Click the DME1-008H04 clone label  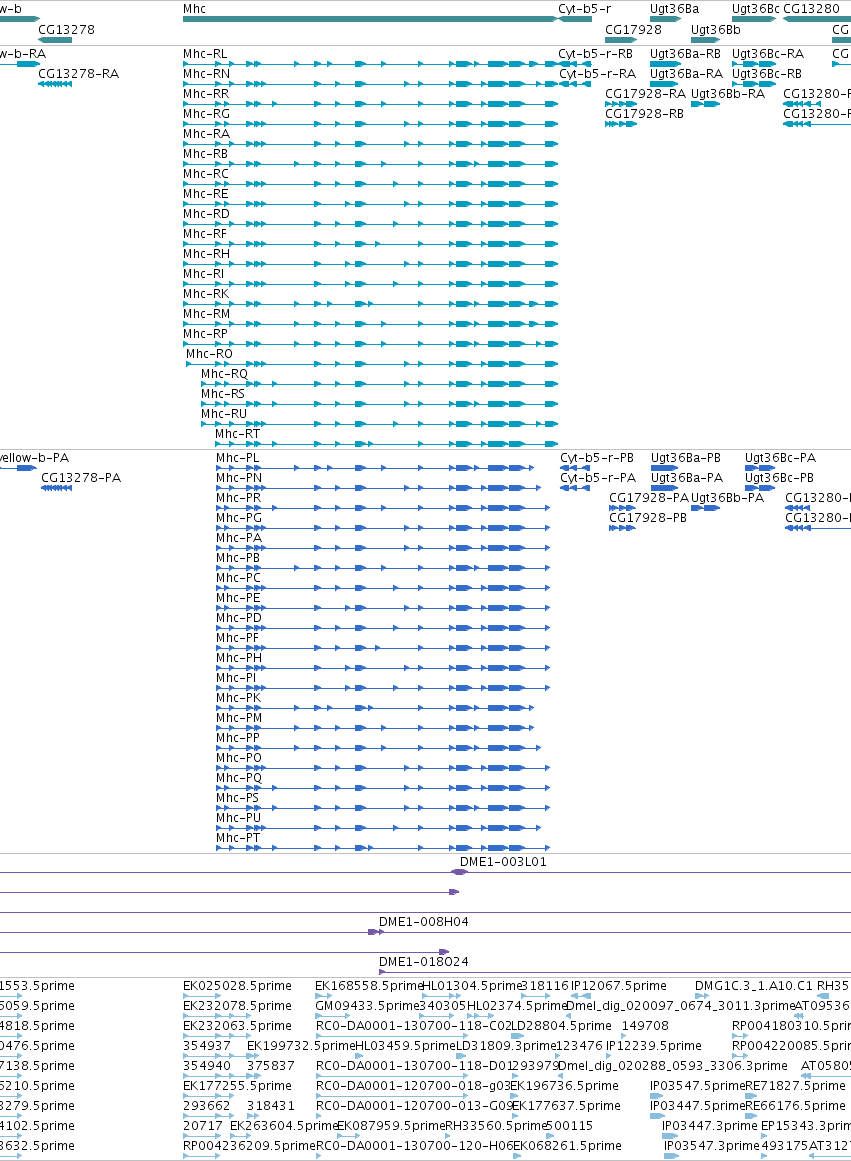pyautogui.click(x=424, y=923)
